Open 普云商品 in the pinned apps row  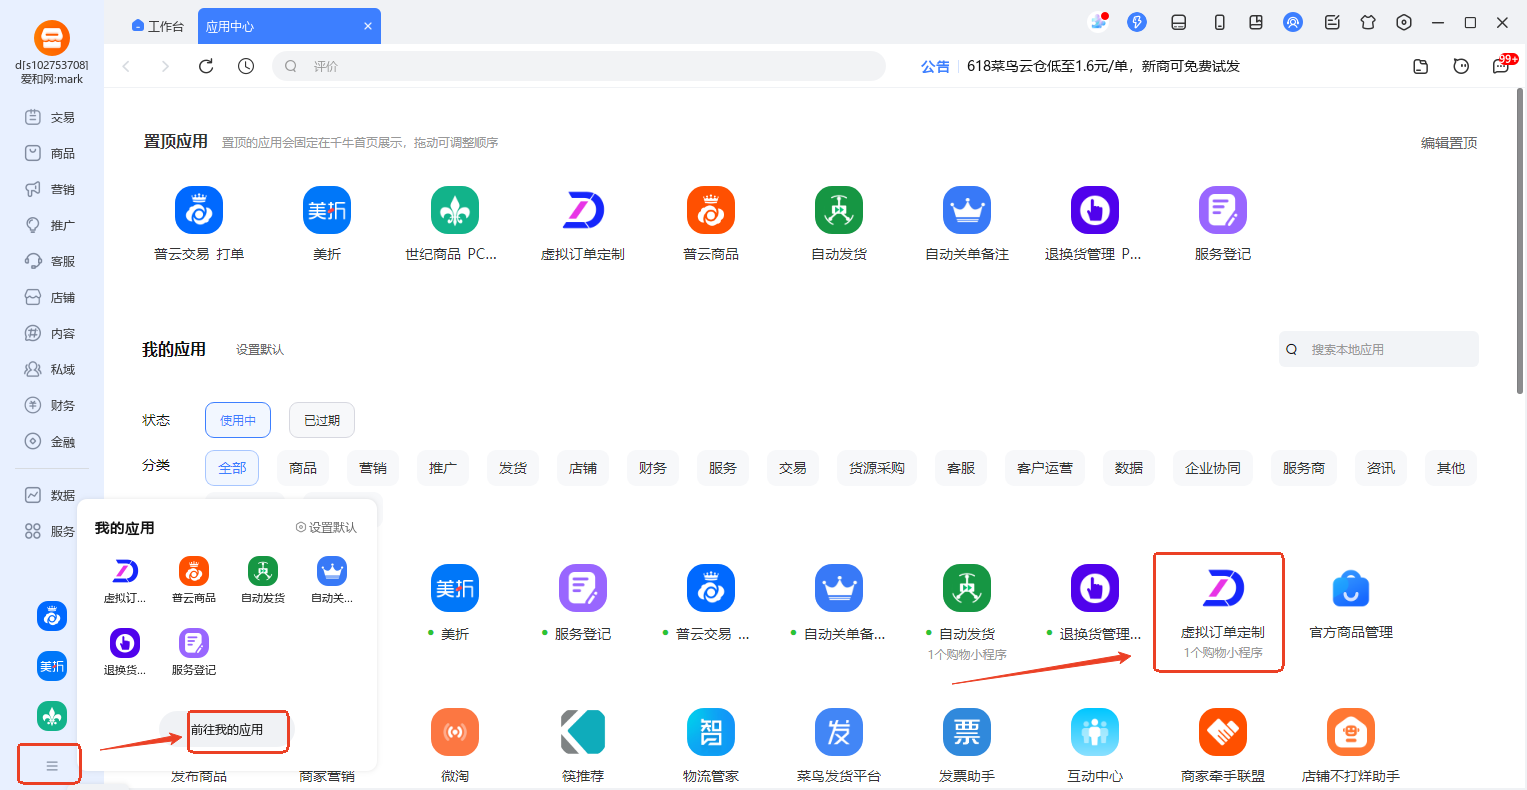[x=711, y=211]
